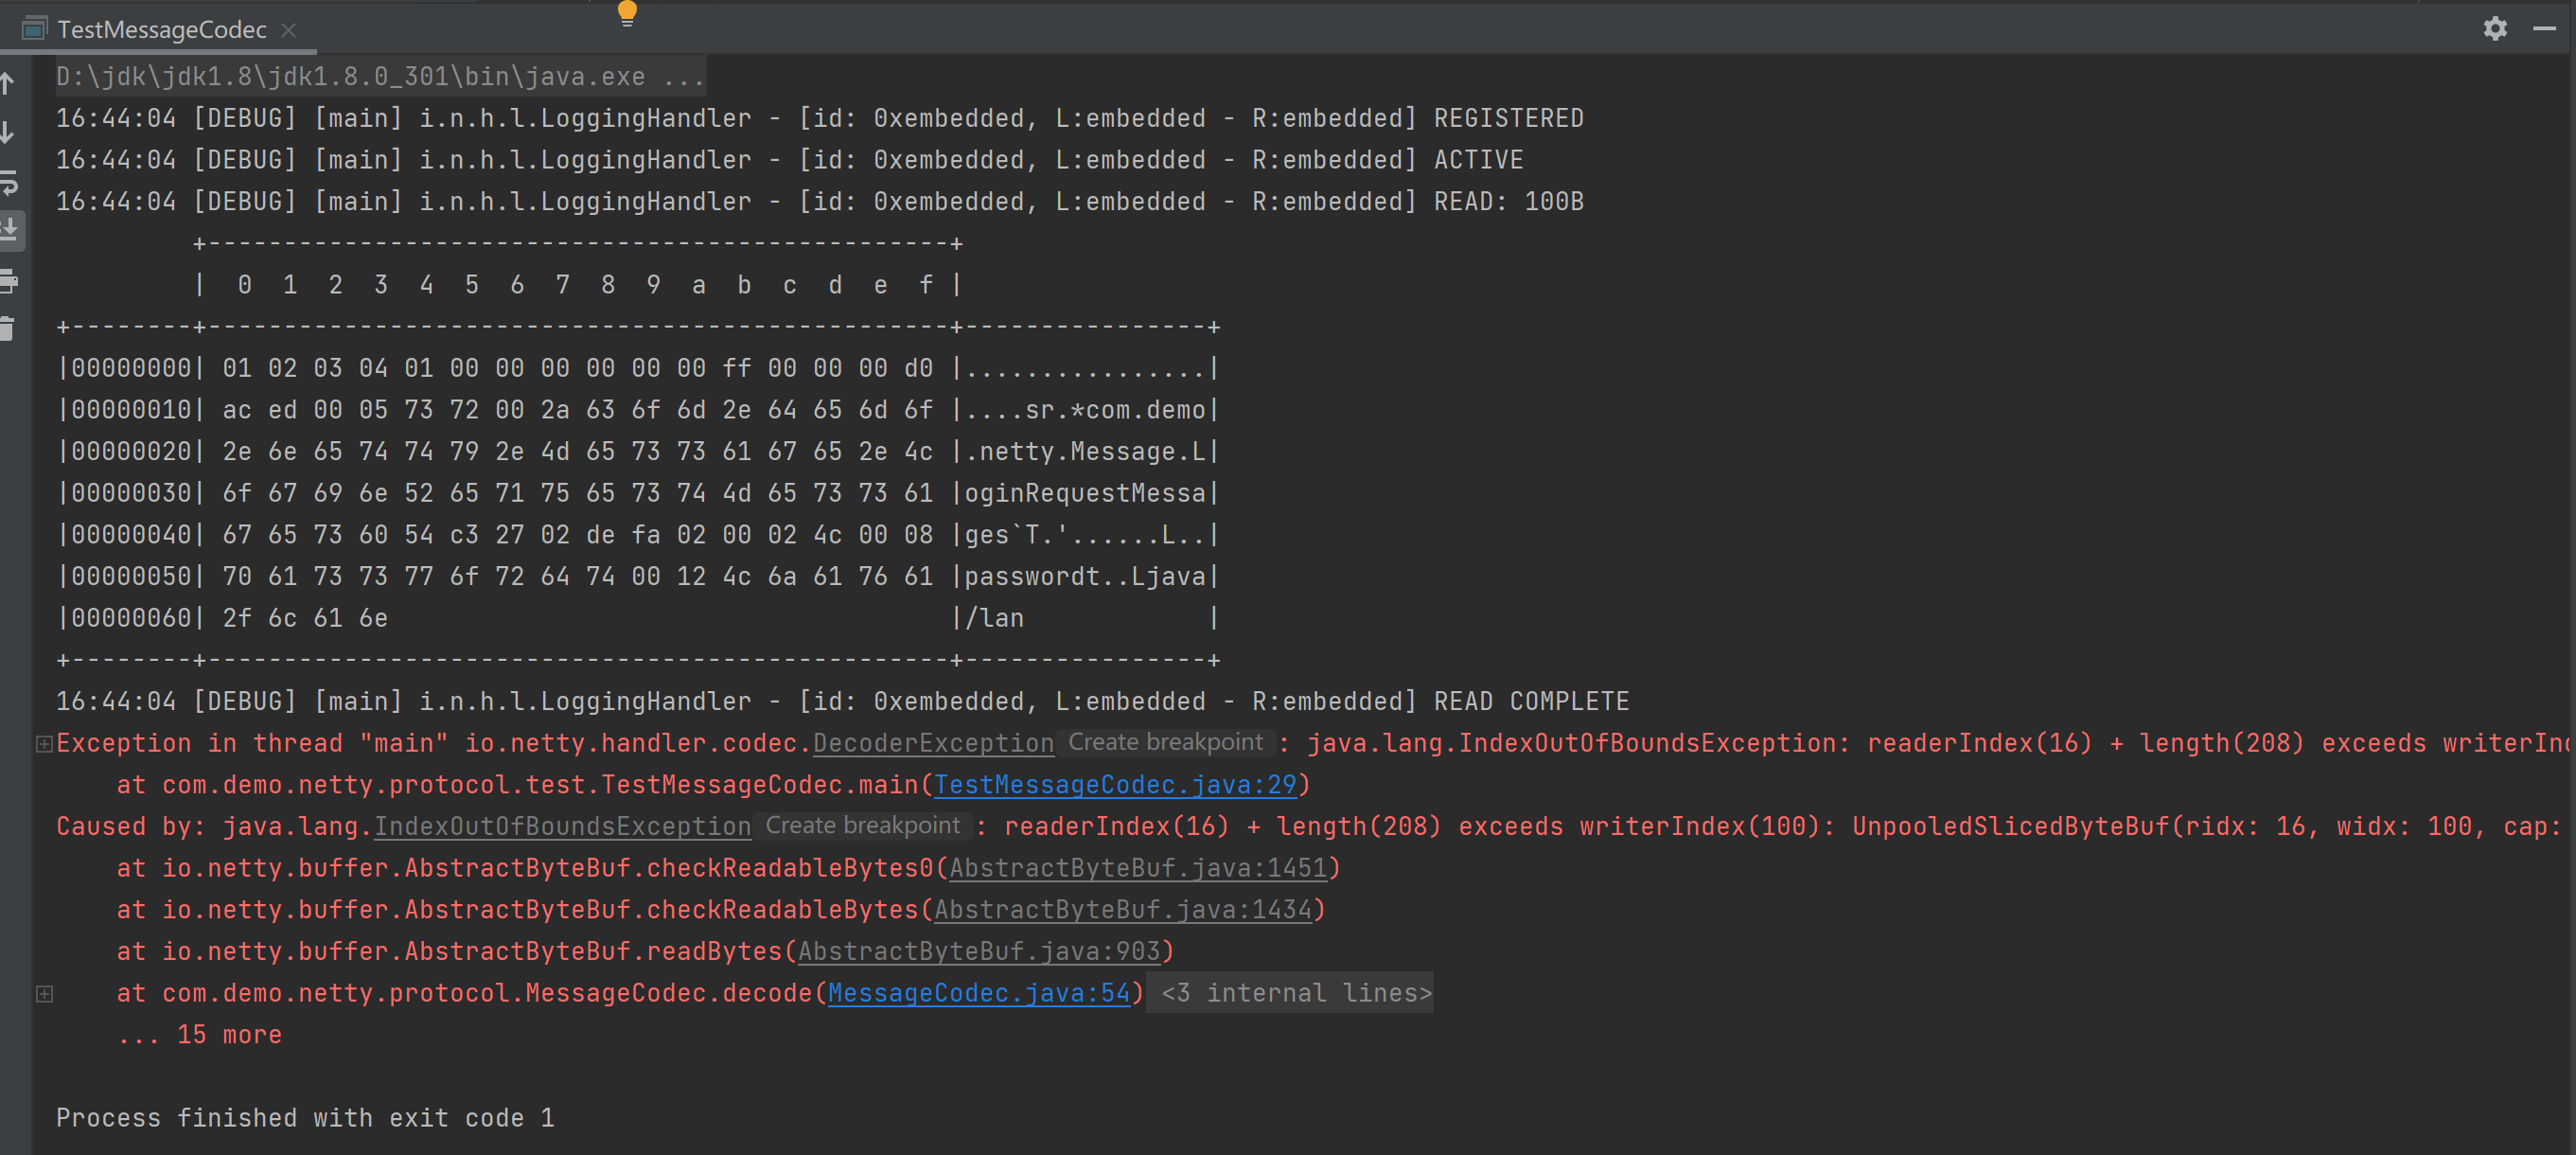This screenshot has width=2576, height=1155.
Task: Select the TestMessageCodec run tab
Action: [161, 30]
